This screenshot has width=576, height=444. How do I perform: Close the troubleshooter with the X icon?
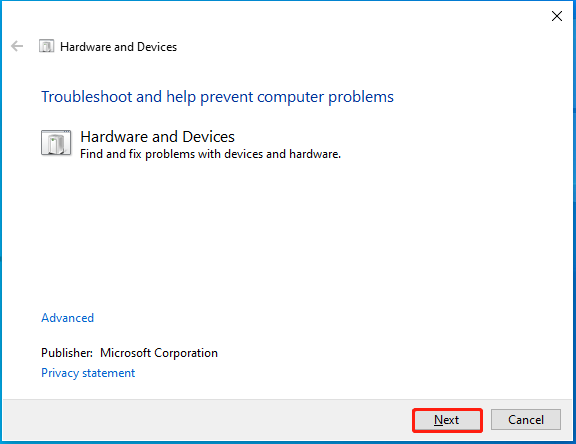[x=557, y=16]
